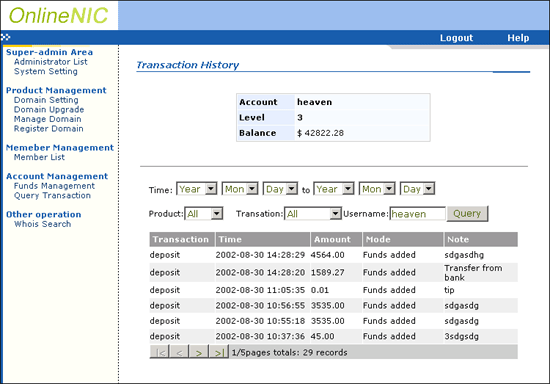This screenshot has width=550, height=384.
Task: Open Manage Domain
Action: coord(47,119)
